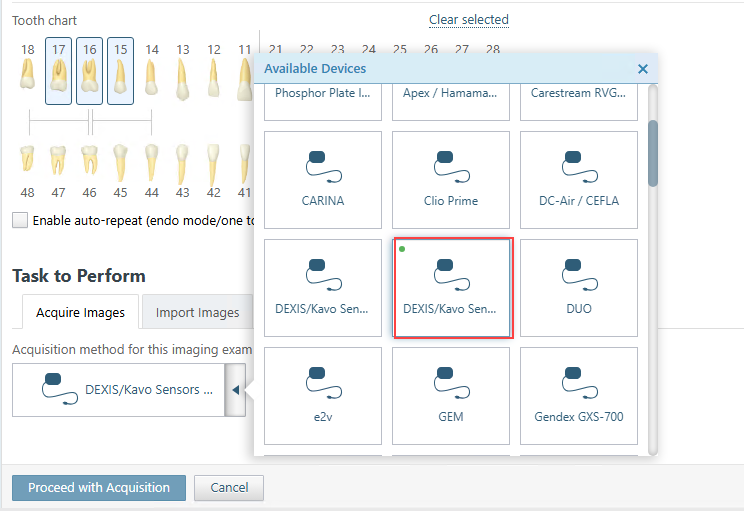Select the CARINA device tile
Screen dimensions: 744x511
(x=323, y=180)
